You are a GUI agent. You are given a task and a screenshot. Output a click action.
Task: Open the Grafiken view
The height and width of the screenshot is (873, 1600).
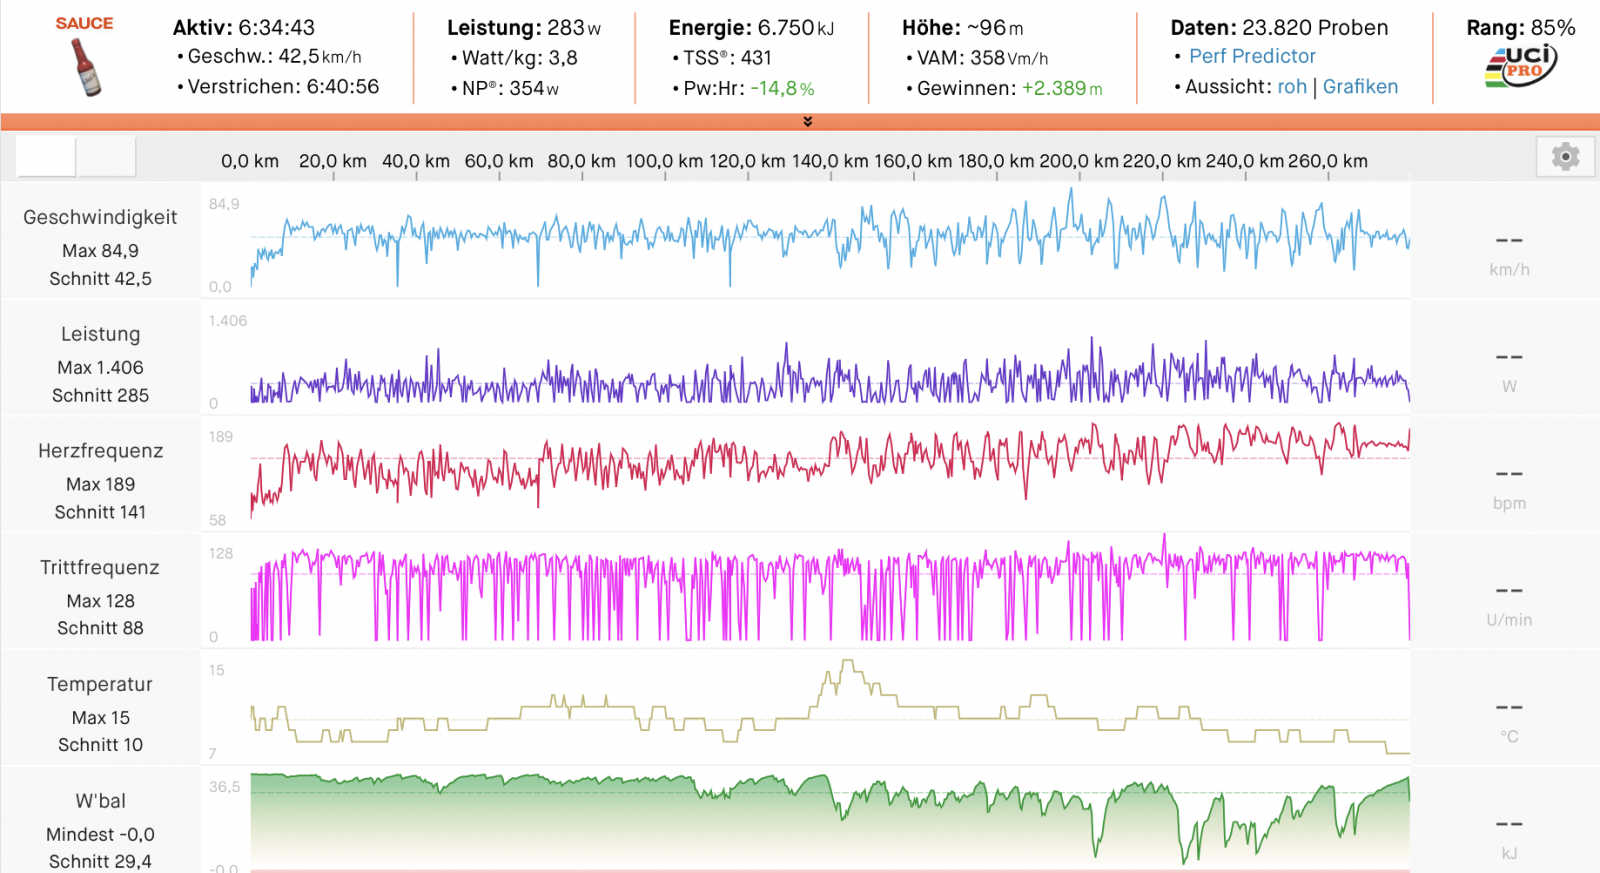(1360, 87)
